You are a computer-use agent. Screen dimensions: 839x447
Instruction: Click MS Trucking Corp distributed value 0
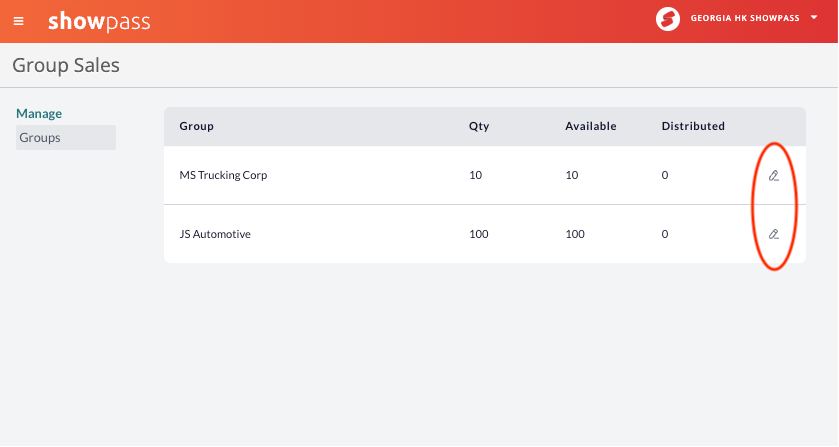(665, 175)
